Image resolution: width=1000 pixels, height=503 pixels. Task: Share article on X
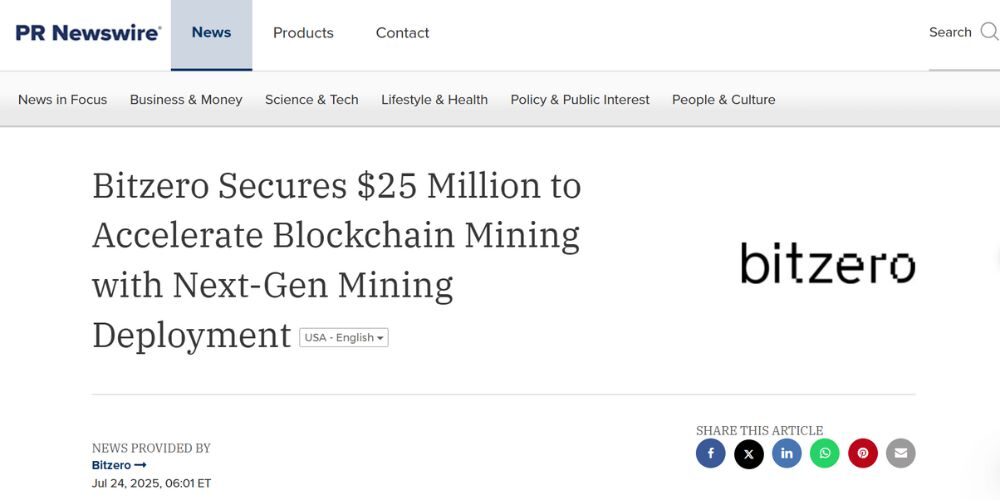(x=749, y=454)
